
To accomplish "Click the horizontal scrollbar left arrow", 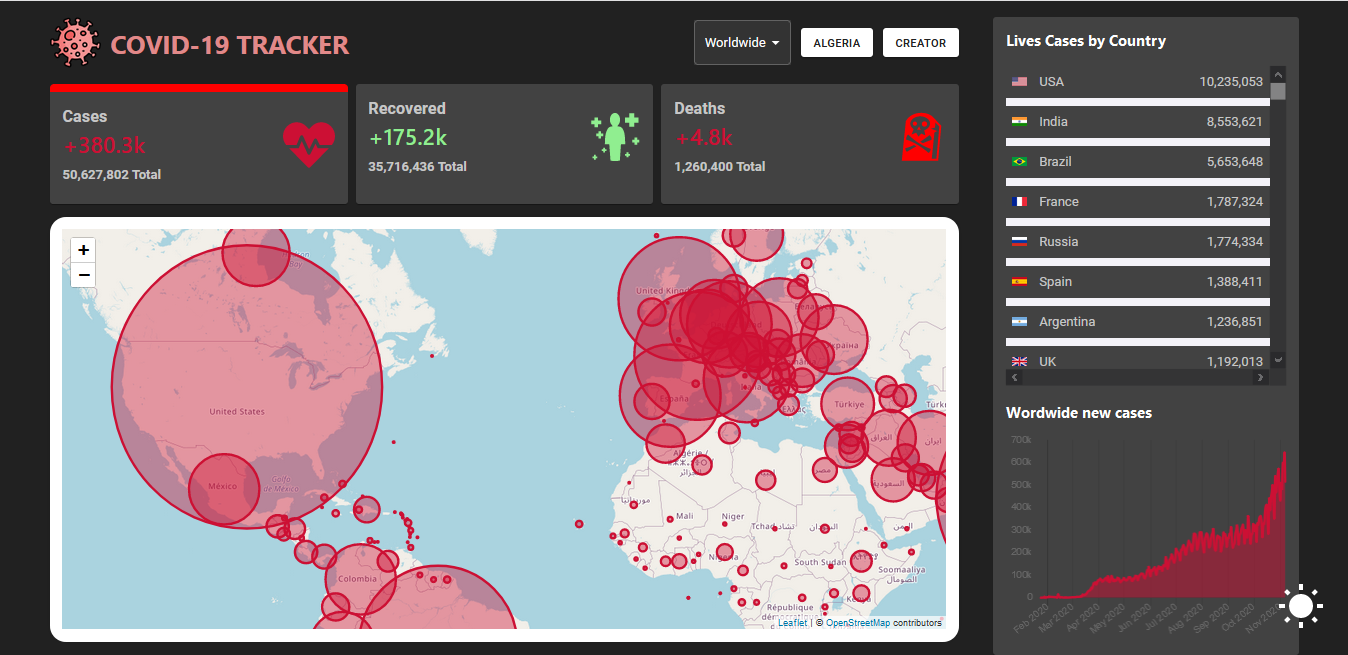I will (x=1013, y=378).
